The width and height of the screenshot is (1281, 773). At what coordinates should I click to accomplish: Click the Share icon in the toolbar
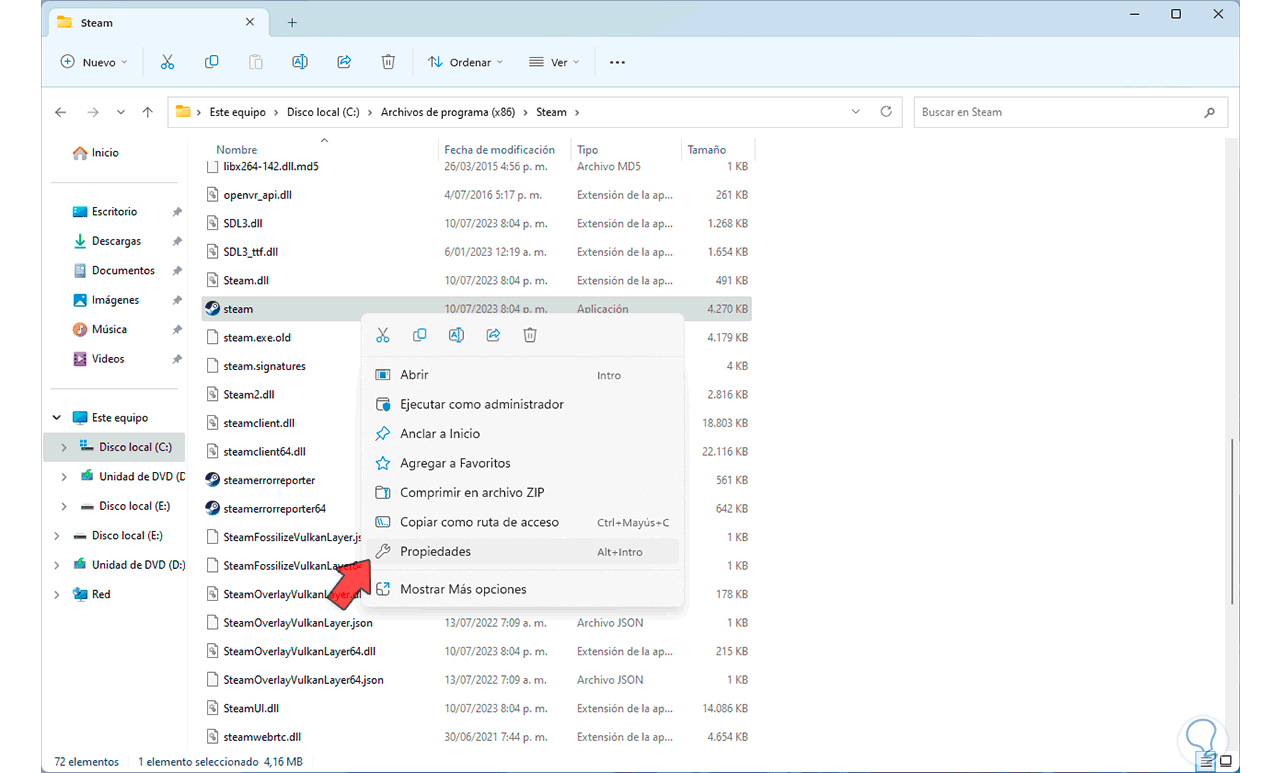click(344, 62)
